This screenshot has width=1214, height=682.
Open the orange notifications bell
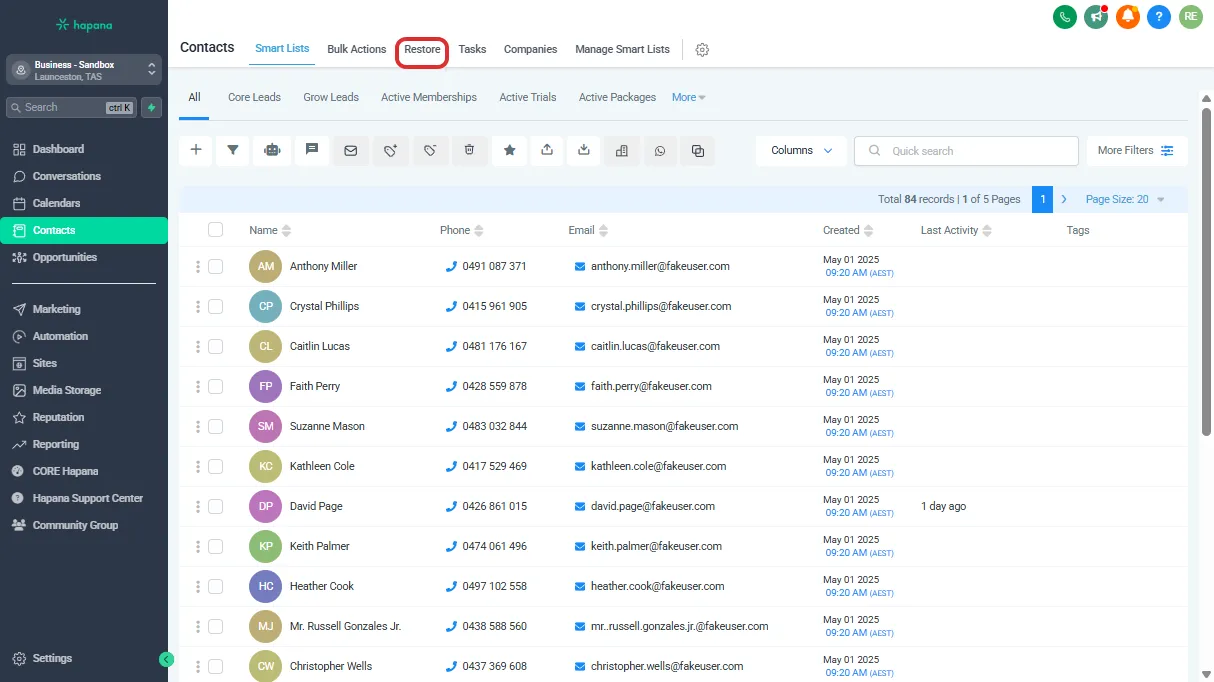point(1128,16)
